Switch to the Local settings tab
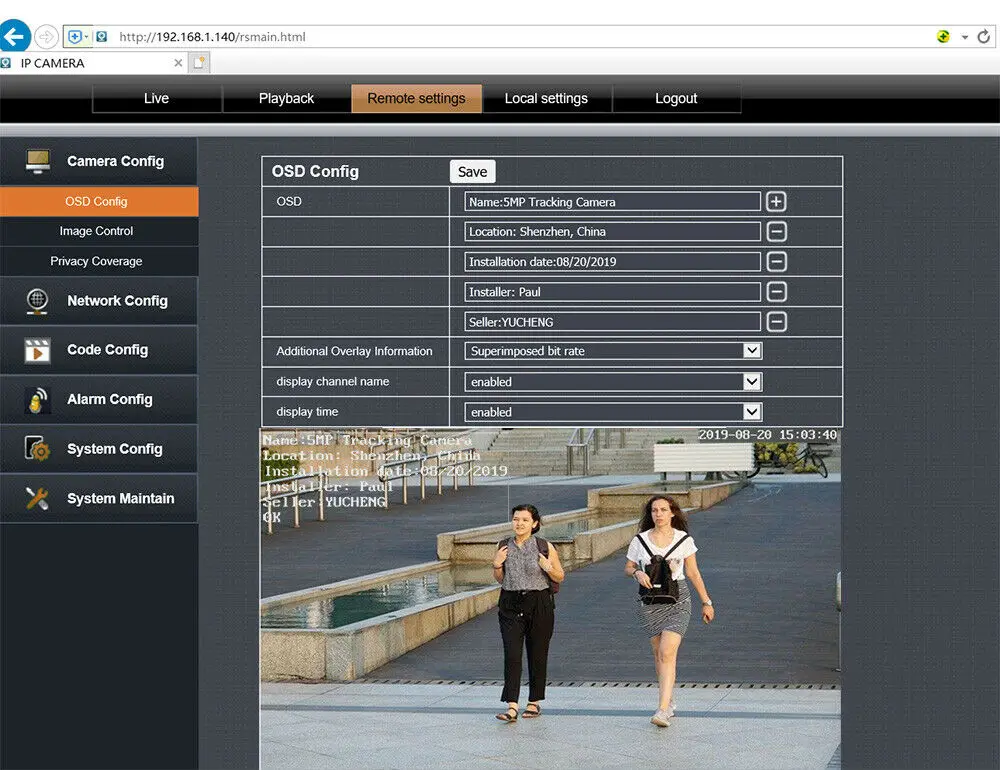 pos(547,98)
